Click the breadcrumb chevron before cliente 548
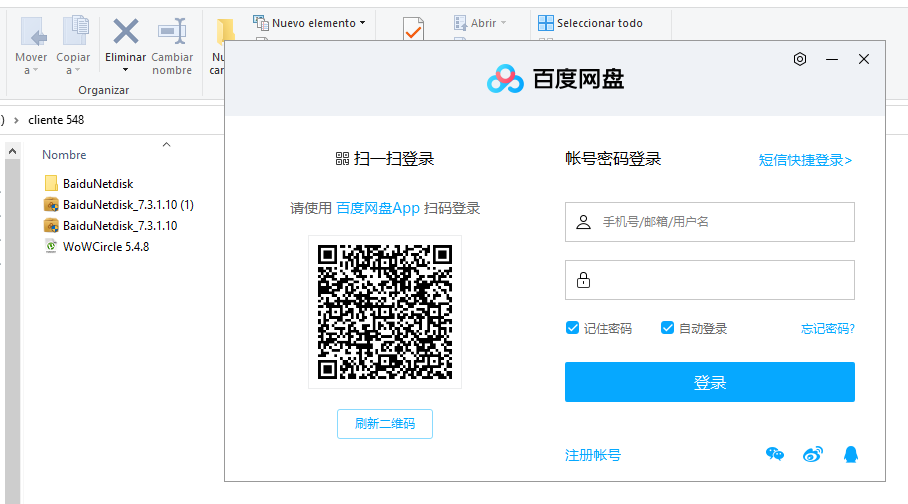 (x=16, y=120)
